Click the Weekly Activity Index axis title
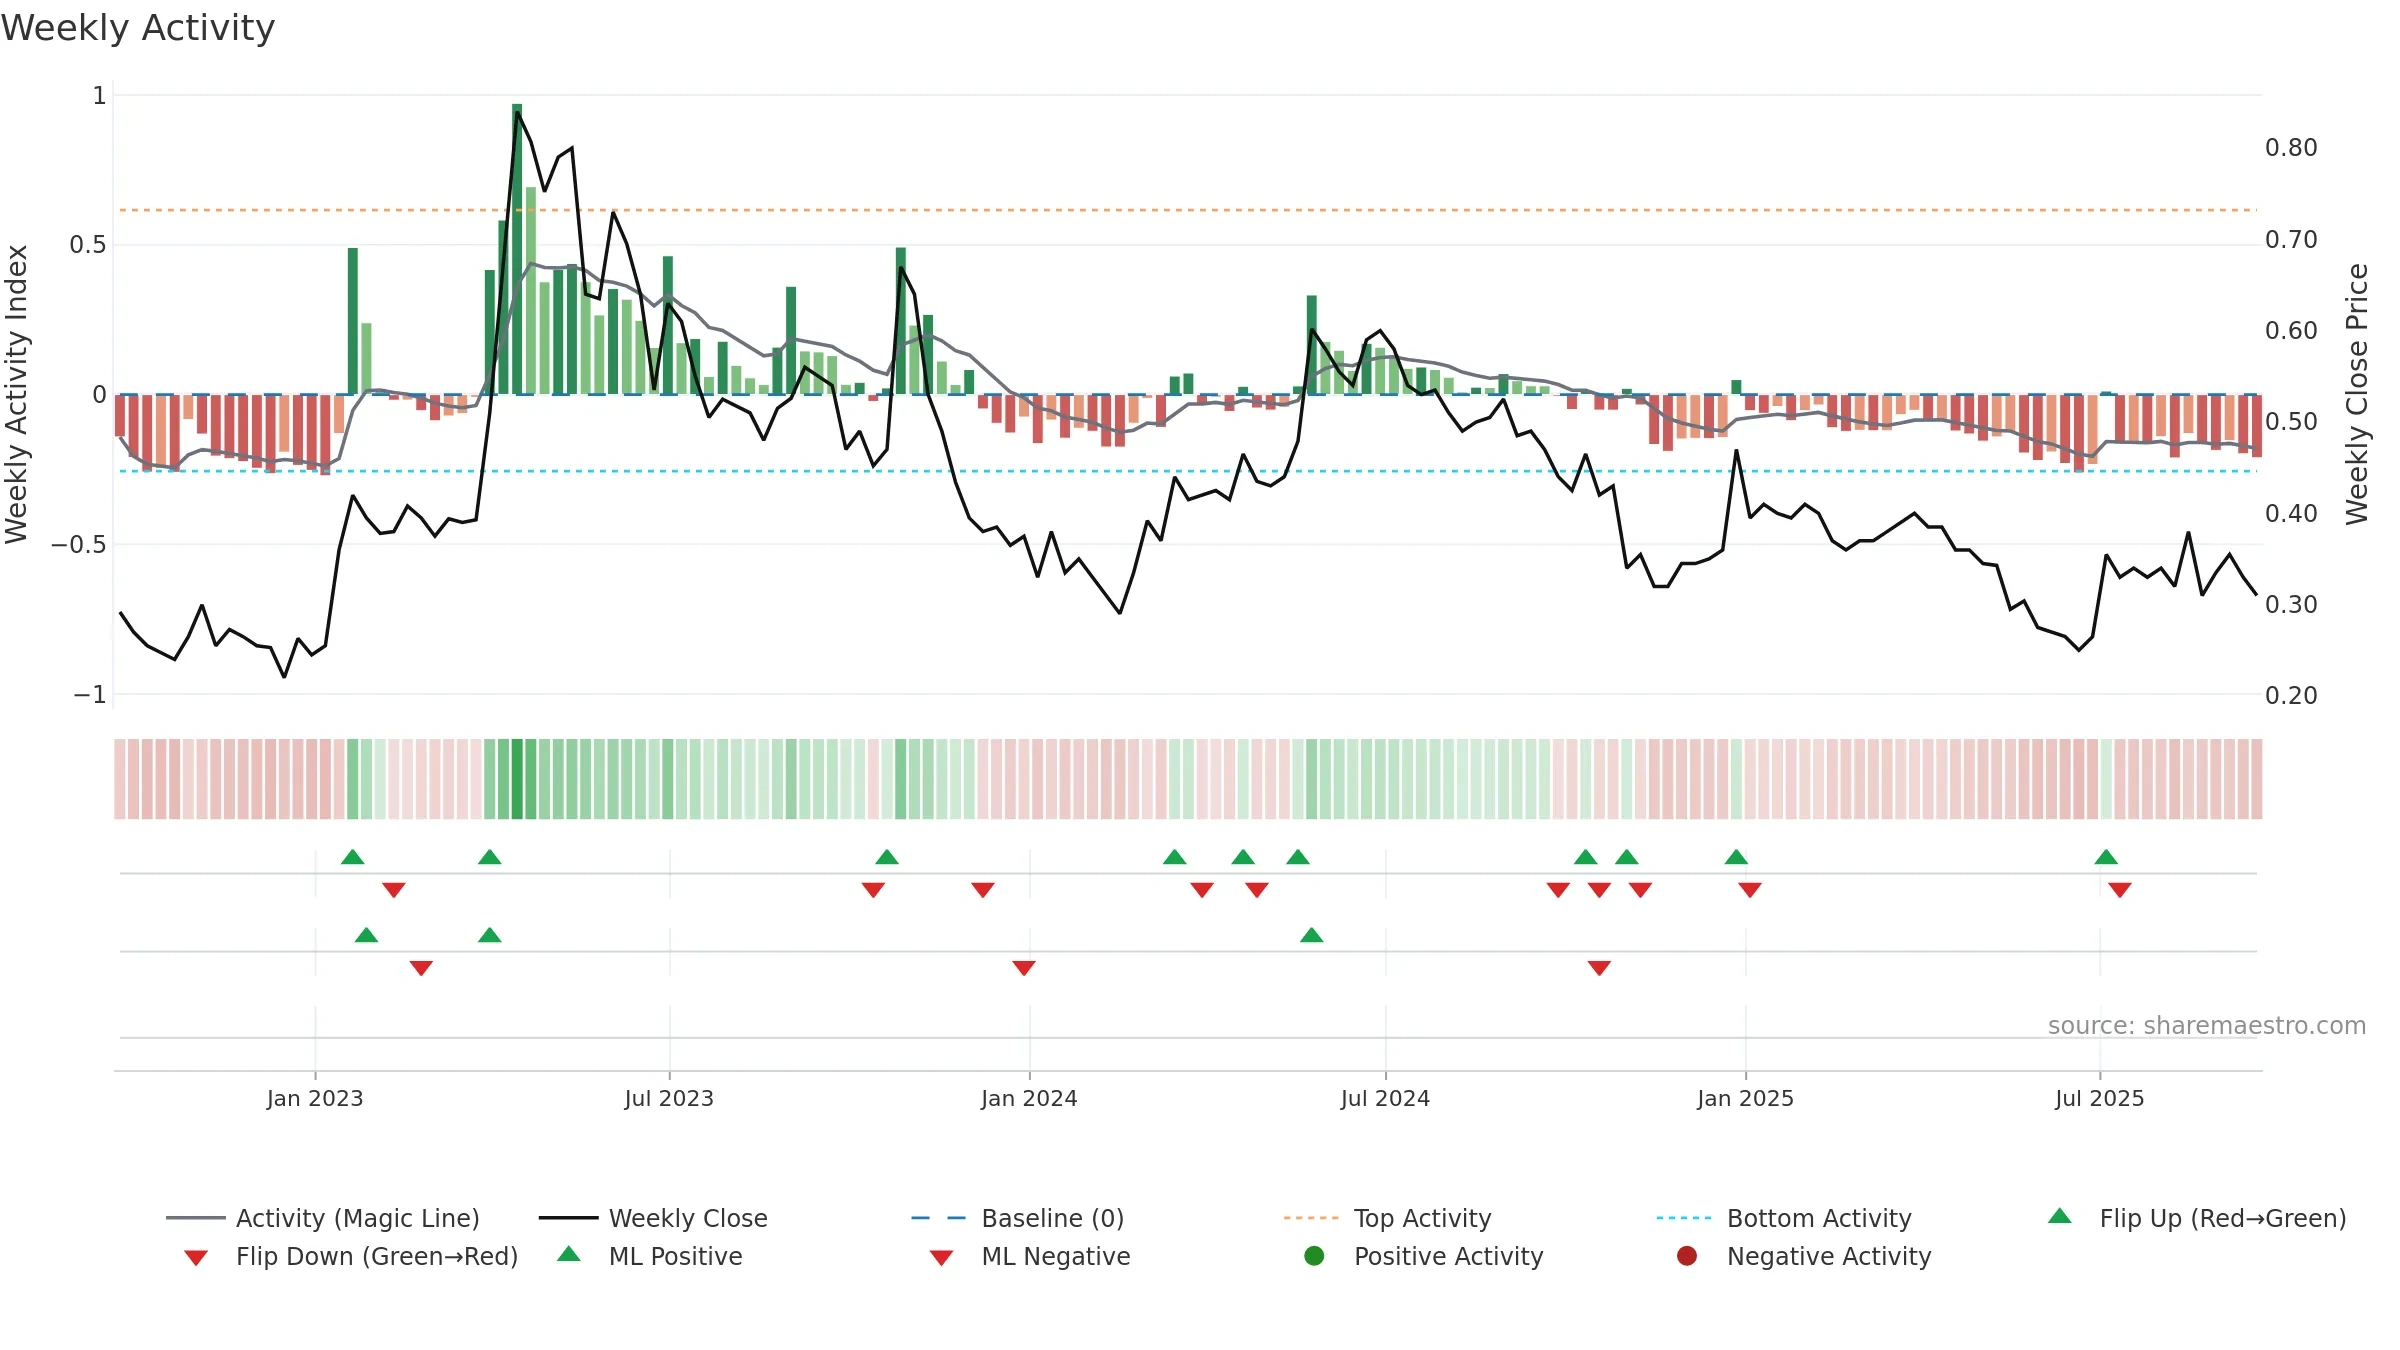Screen dimensions: 2400x1350 (17, 394)
